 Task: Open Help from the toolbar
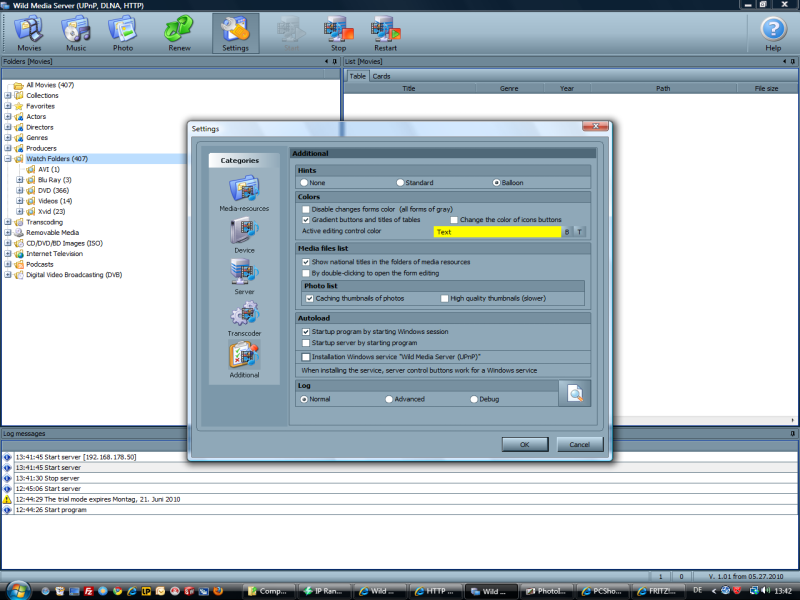tap(773, 34)
